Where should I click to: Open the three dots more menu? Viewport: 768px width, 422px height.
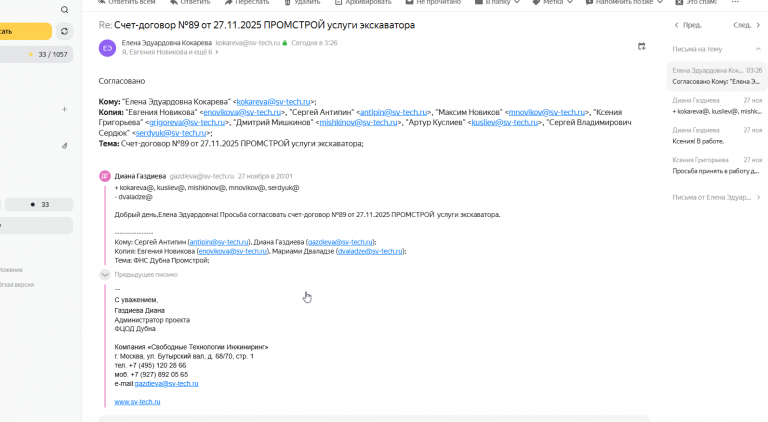[735, 2]
